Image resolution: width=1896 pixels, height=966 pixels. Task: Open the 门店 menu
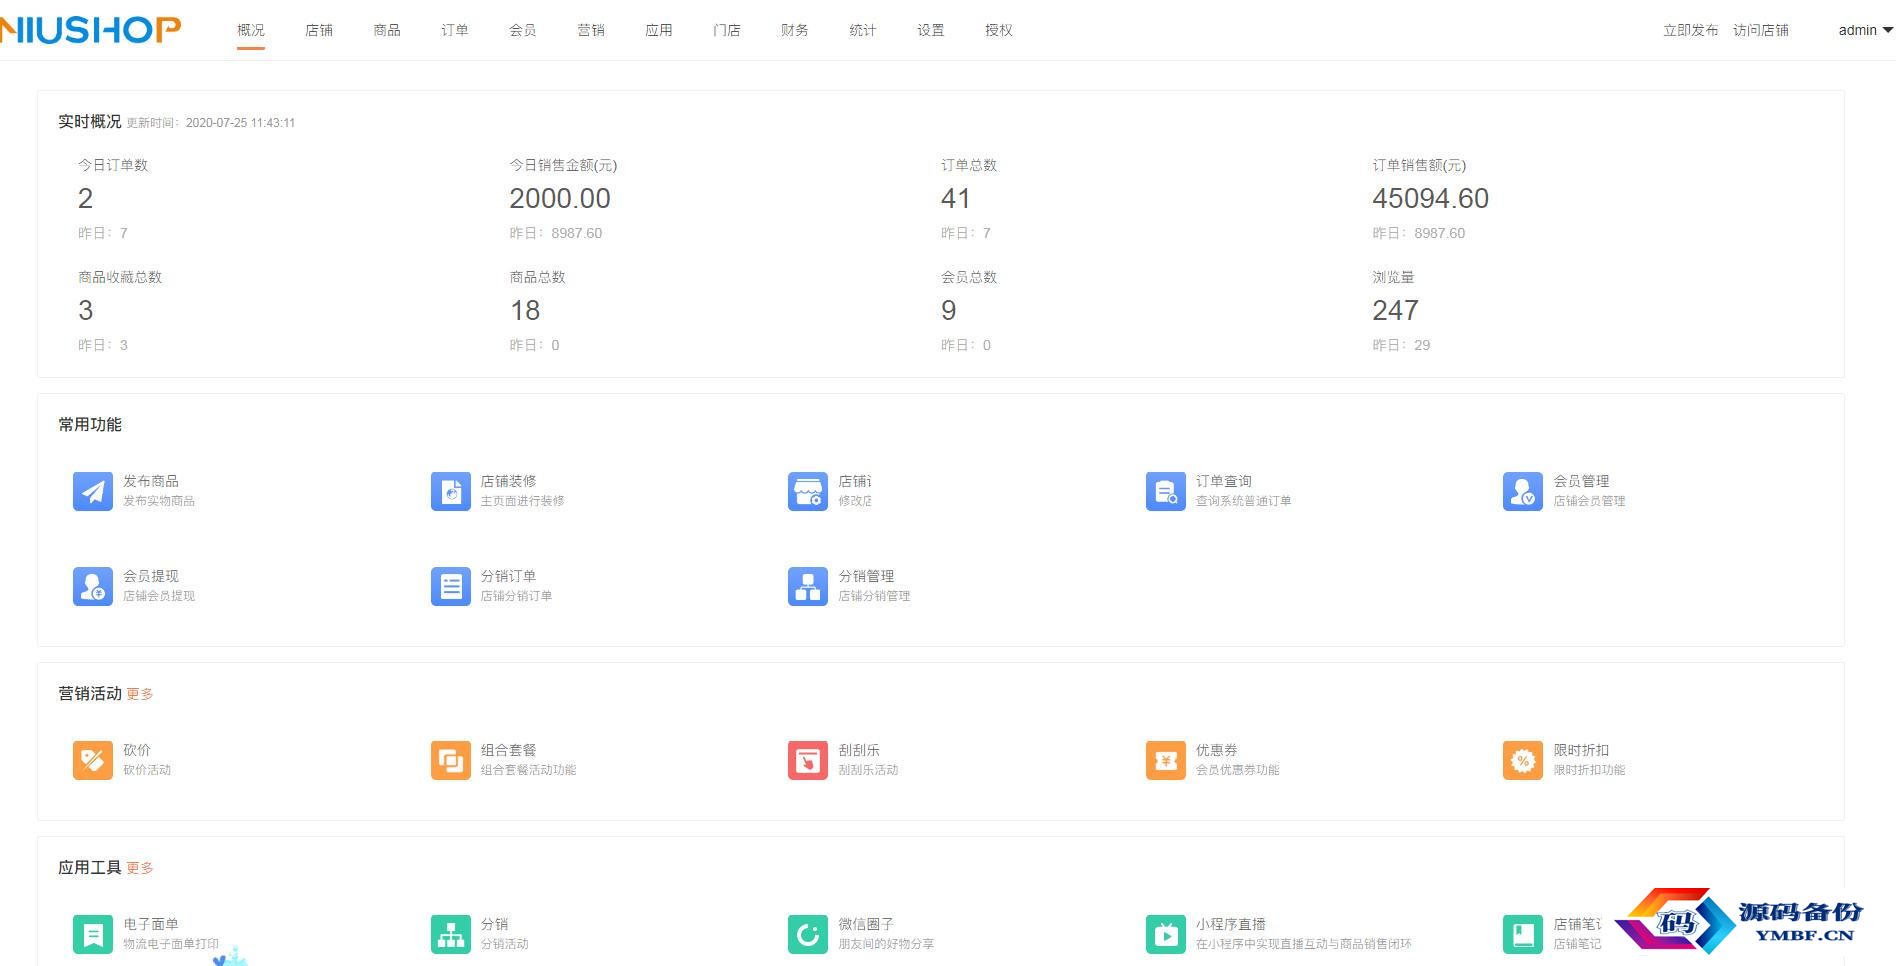[x=727, y=30]
